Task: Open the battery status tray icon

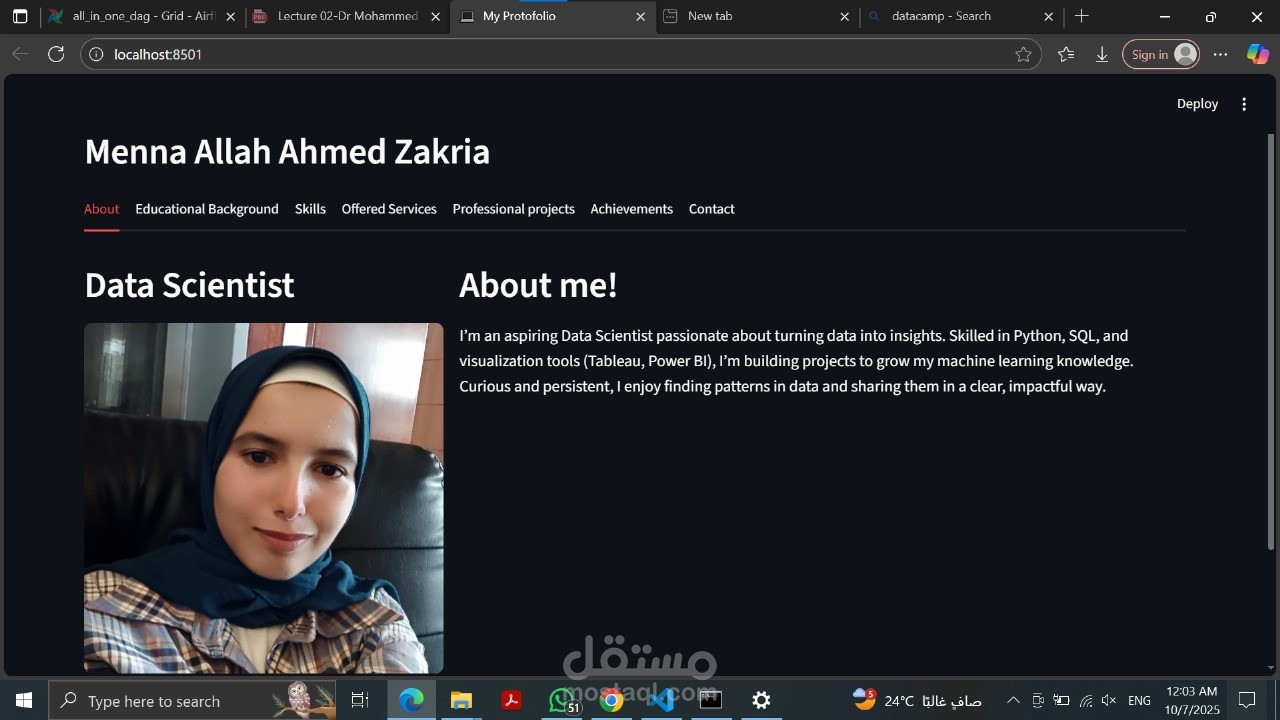Action: point(1061,700)
